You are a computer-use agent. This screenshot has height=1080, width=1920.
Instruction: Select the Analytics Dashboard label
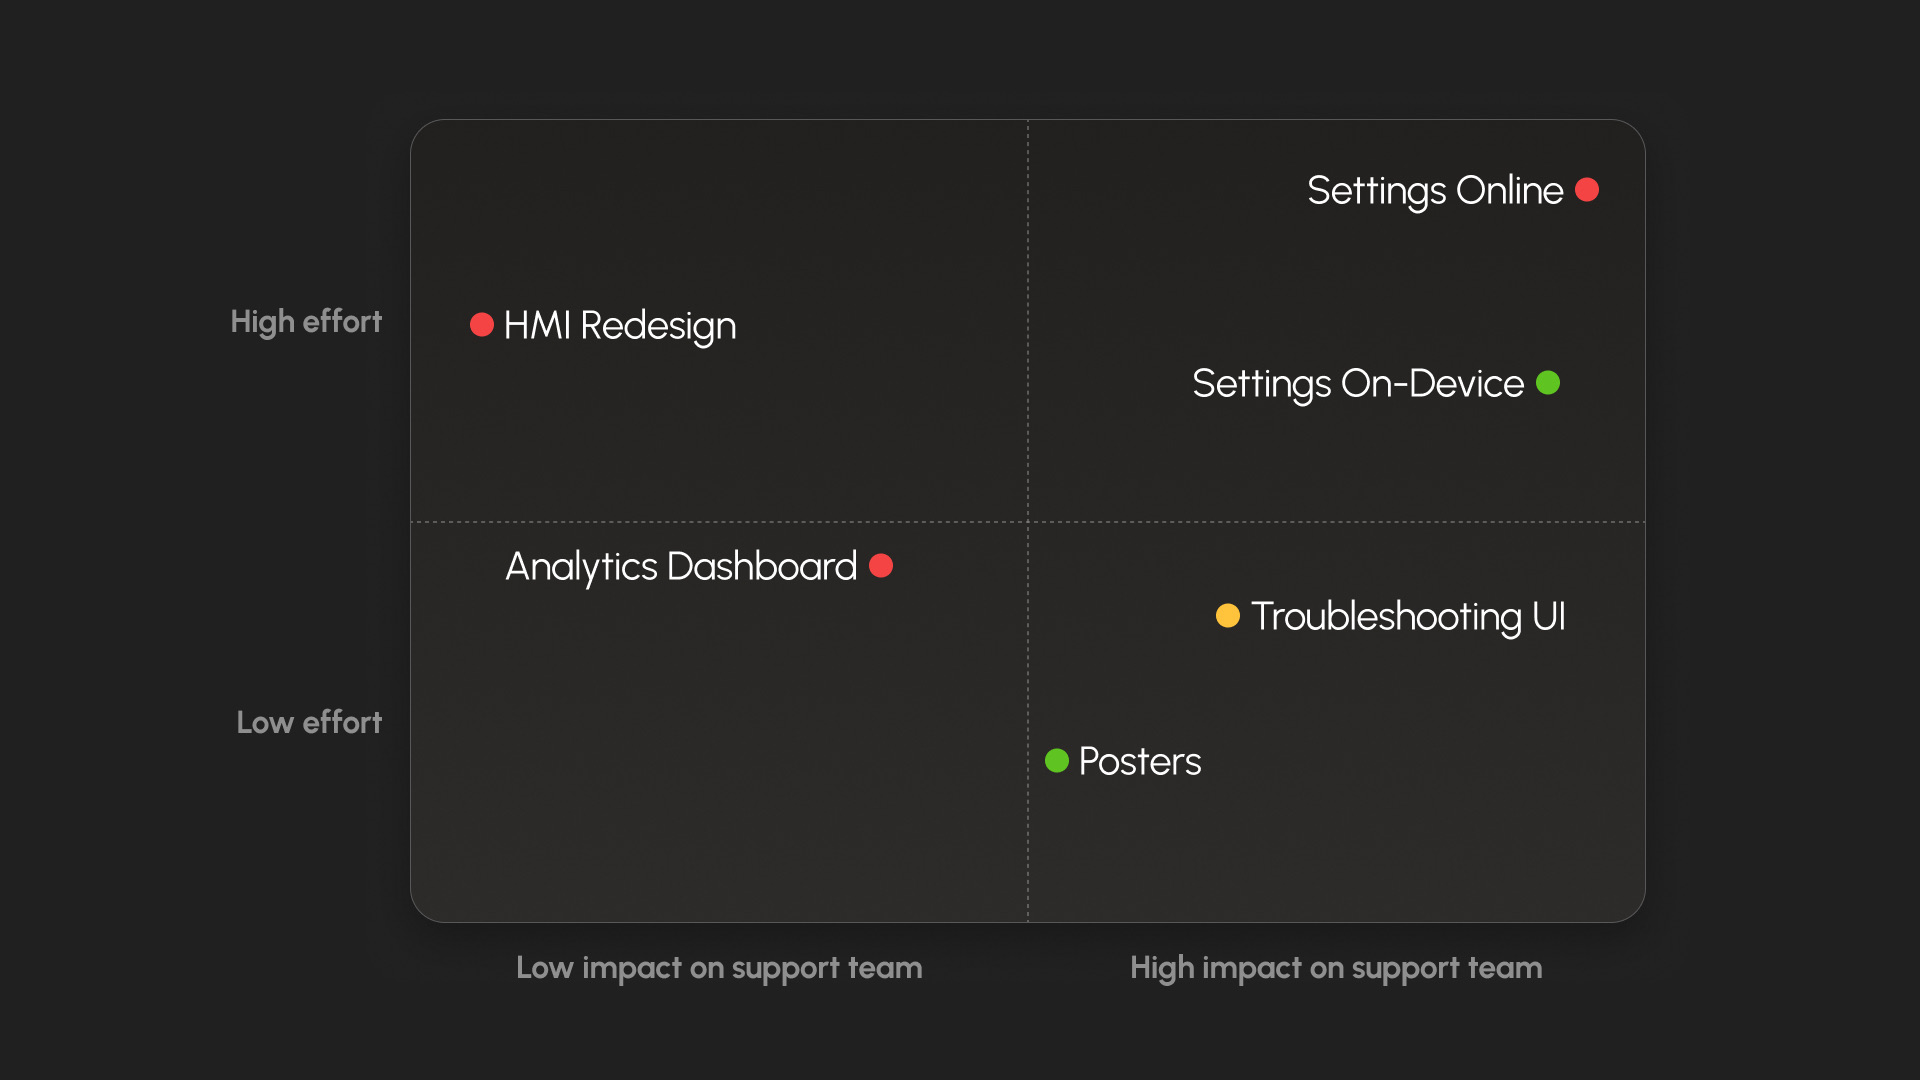pyautogui.click(x=681, y=567)
